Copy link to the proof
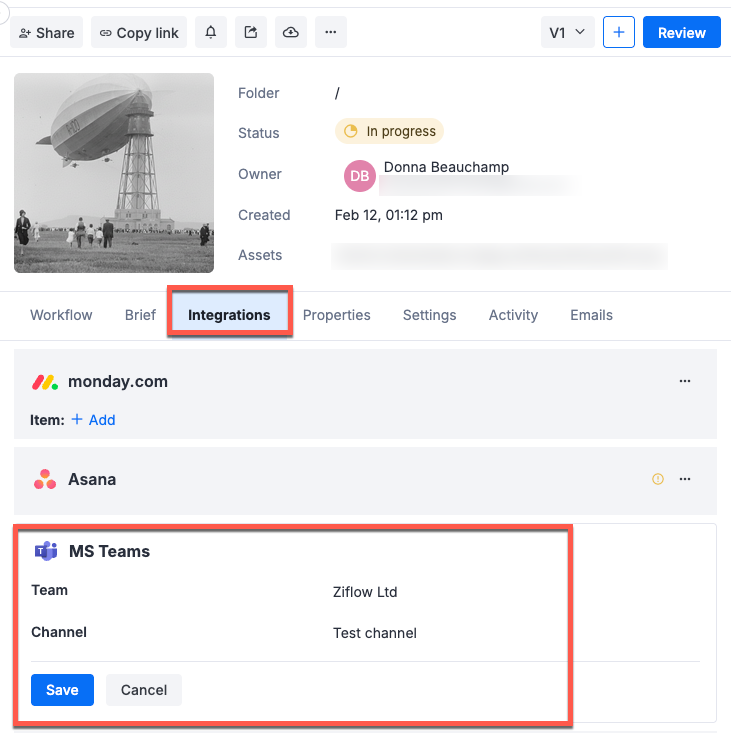 point(139,32)
